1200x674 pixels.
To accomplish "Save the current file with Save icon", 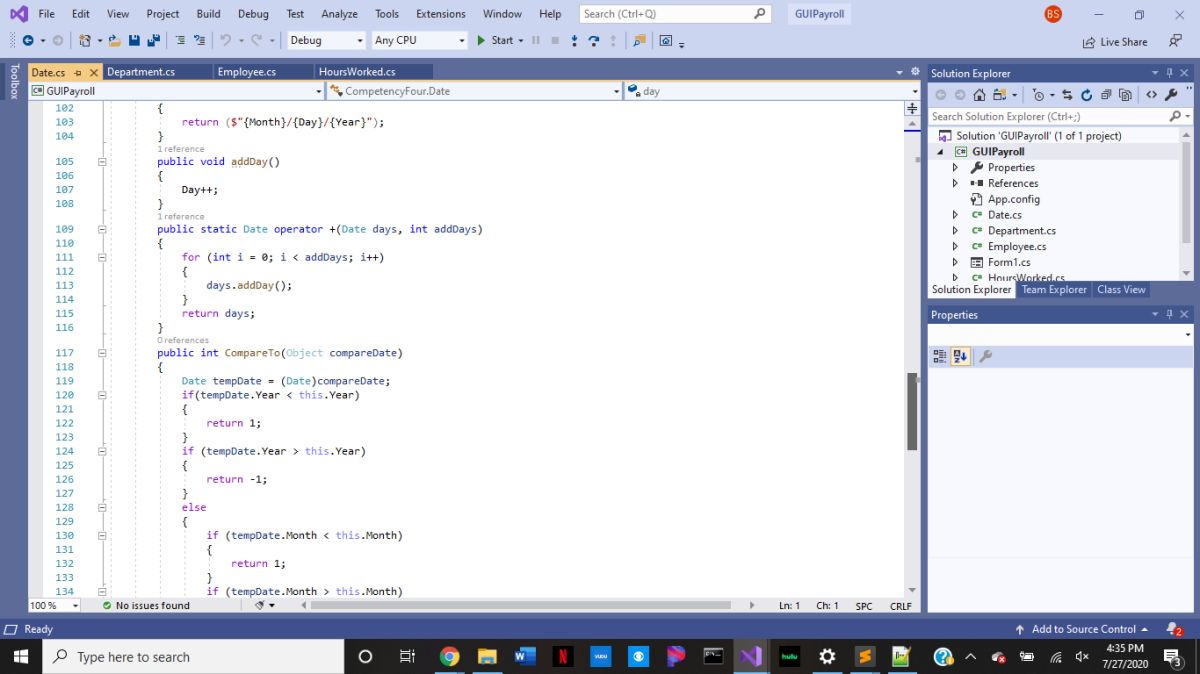I will click(134, 41).
